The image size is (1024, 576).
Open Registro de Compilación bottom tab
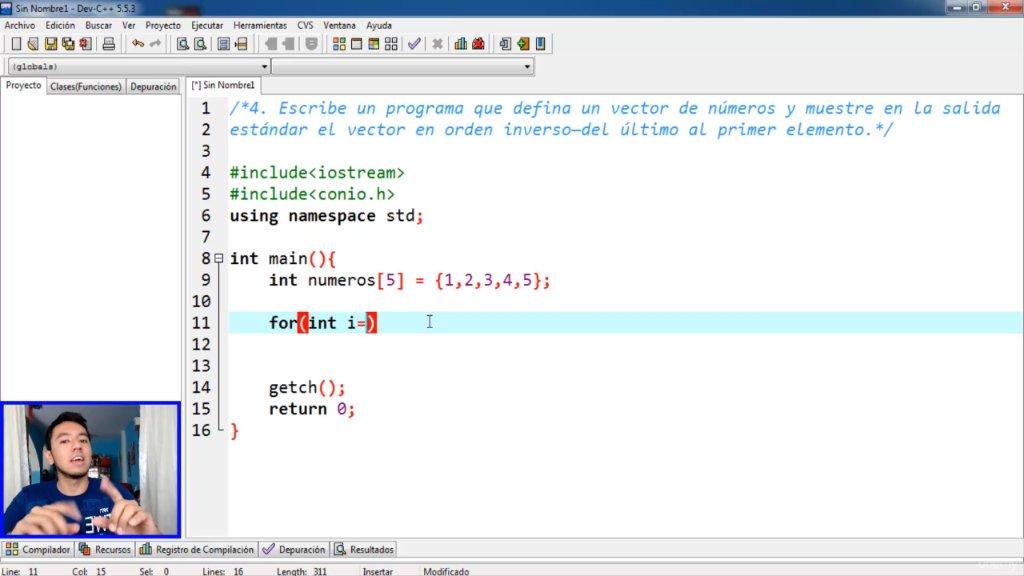click(x=197, y=549)
